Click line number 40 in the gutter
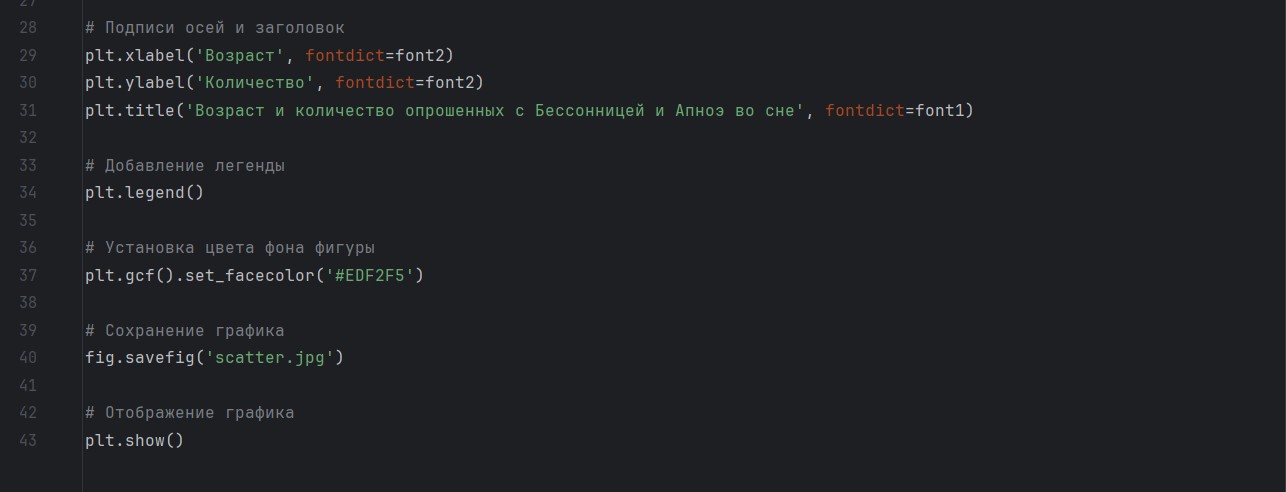Image resolution: width=1286 pixels, height=492 pixels. pyautogui.click(x=28, y=357)
